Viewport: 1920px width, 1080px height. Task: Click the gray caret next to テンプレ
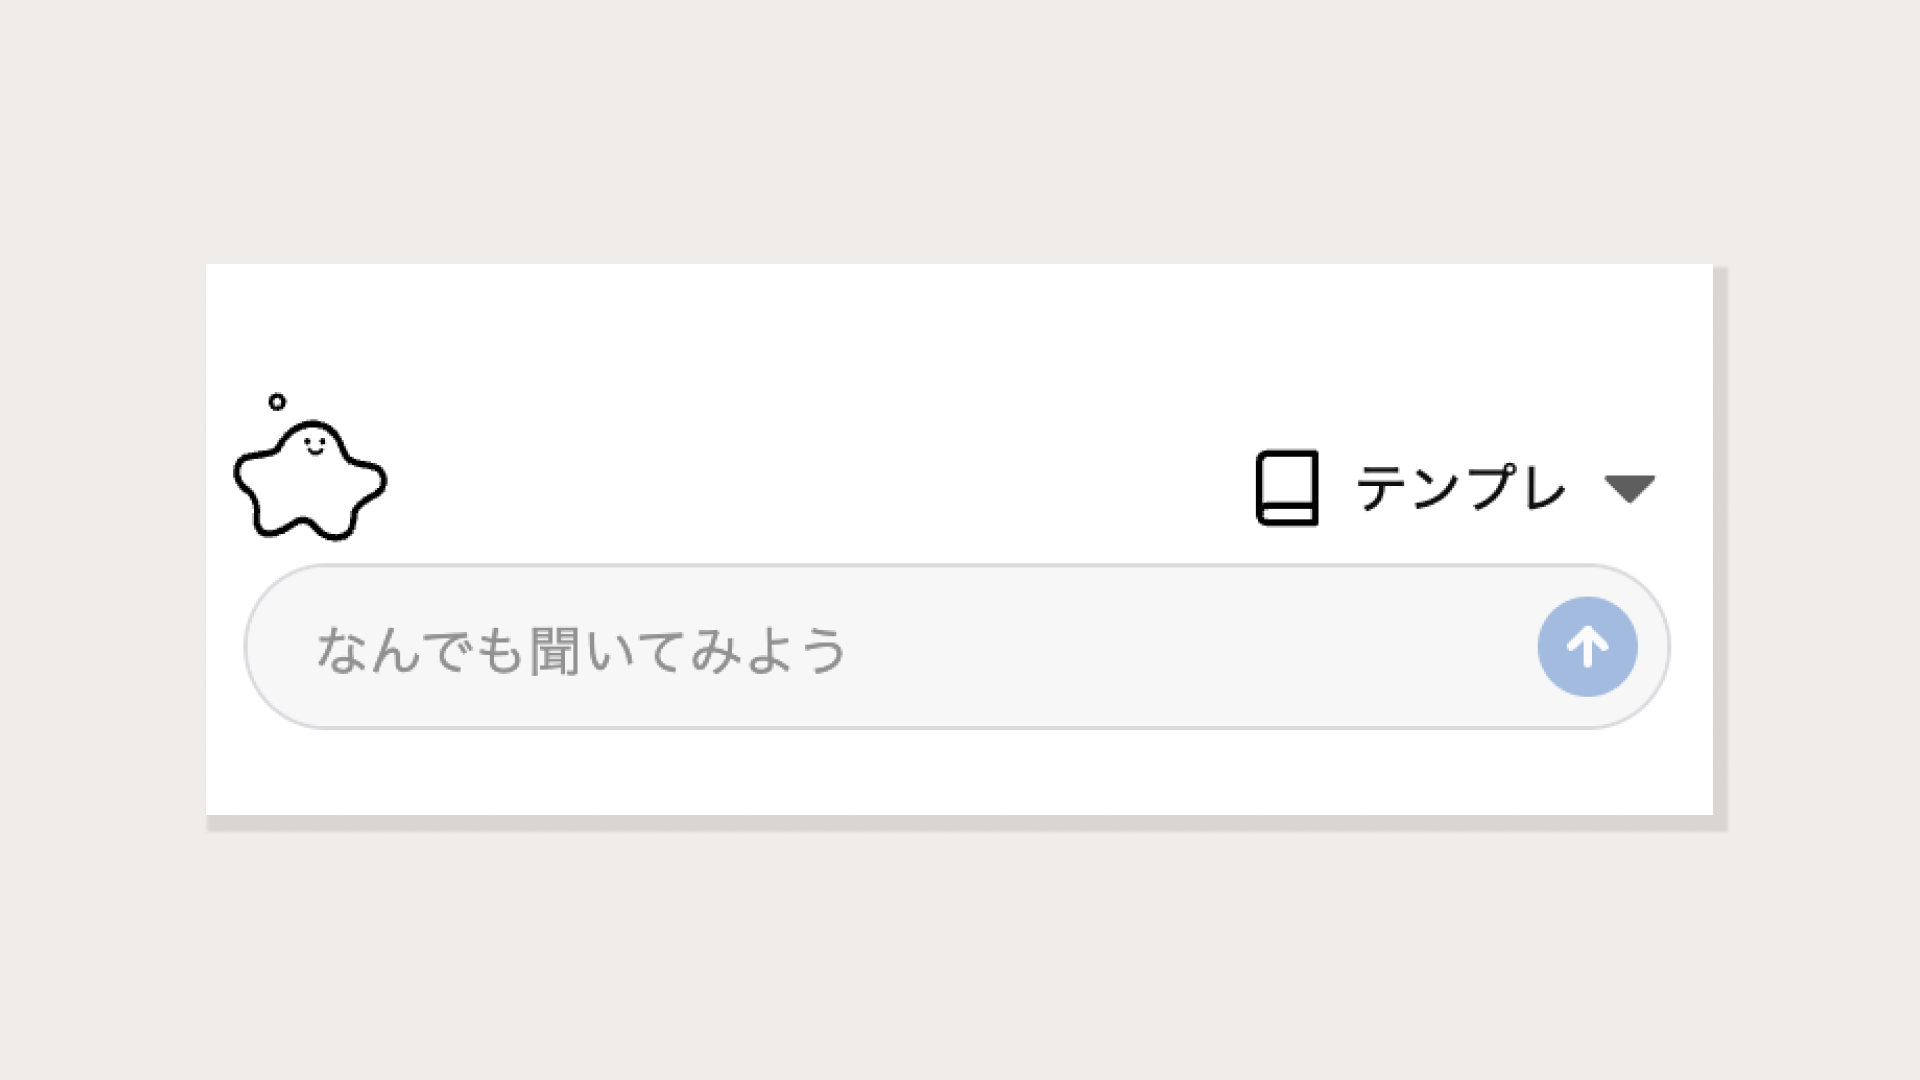pyautogui.click(x=1629, y=489)
